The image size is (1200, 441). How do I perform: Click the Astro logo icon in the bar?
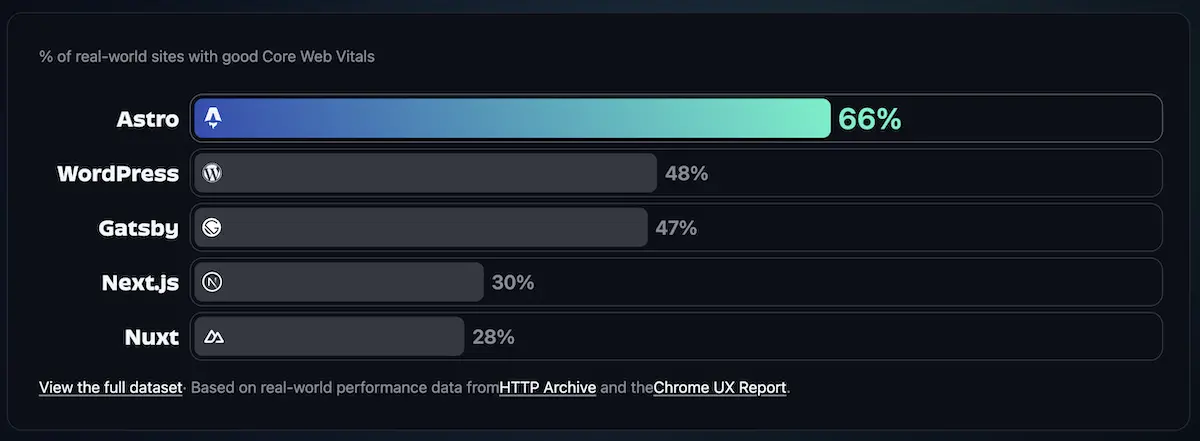[212, 119]
